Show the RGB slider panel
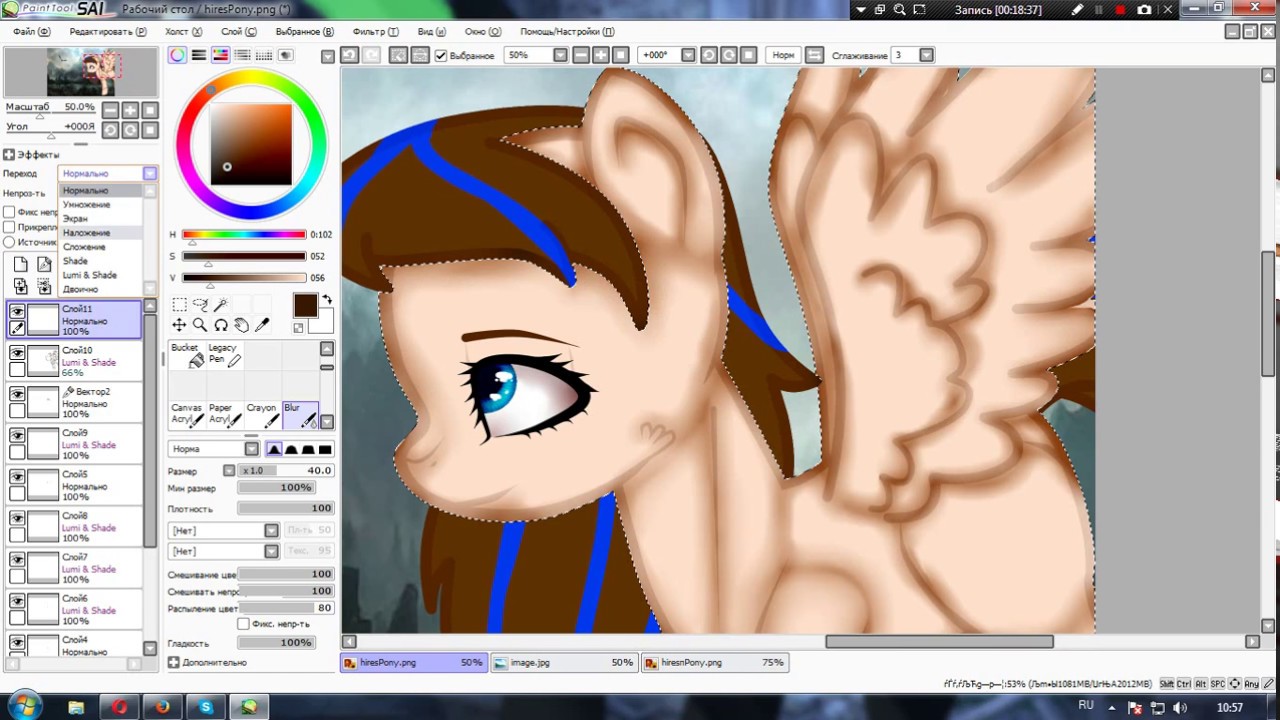This screenshot has height=720, width=1280. click(x=199, y=55)
